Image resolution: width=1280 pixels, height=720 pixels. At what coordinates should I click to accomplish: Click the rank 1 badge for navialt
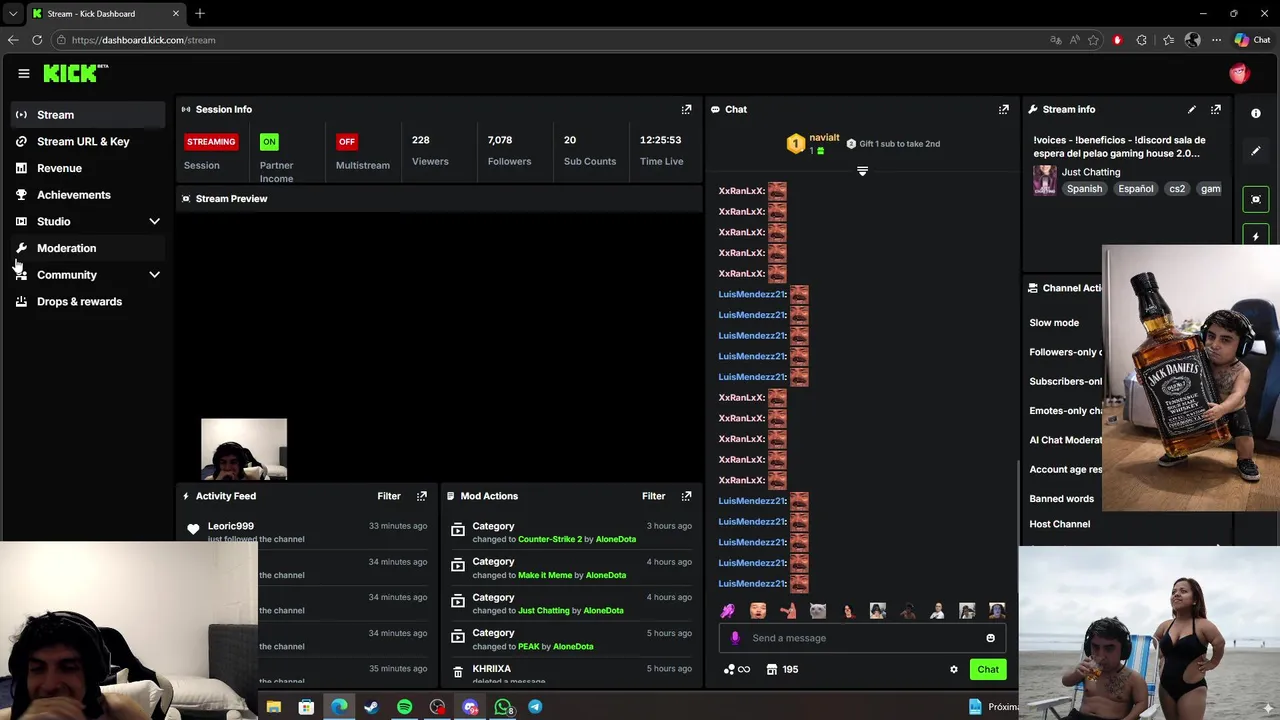795,144
